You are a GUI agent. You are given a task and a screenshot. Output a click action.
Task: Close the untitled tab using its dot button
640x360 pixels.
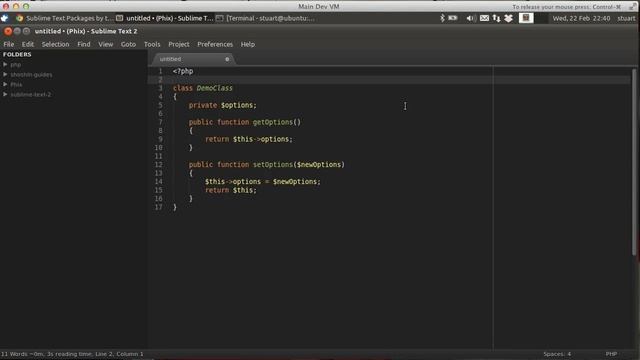tap(227, 59)
